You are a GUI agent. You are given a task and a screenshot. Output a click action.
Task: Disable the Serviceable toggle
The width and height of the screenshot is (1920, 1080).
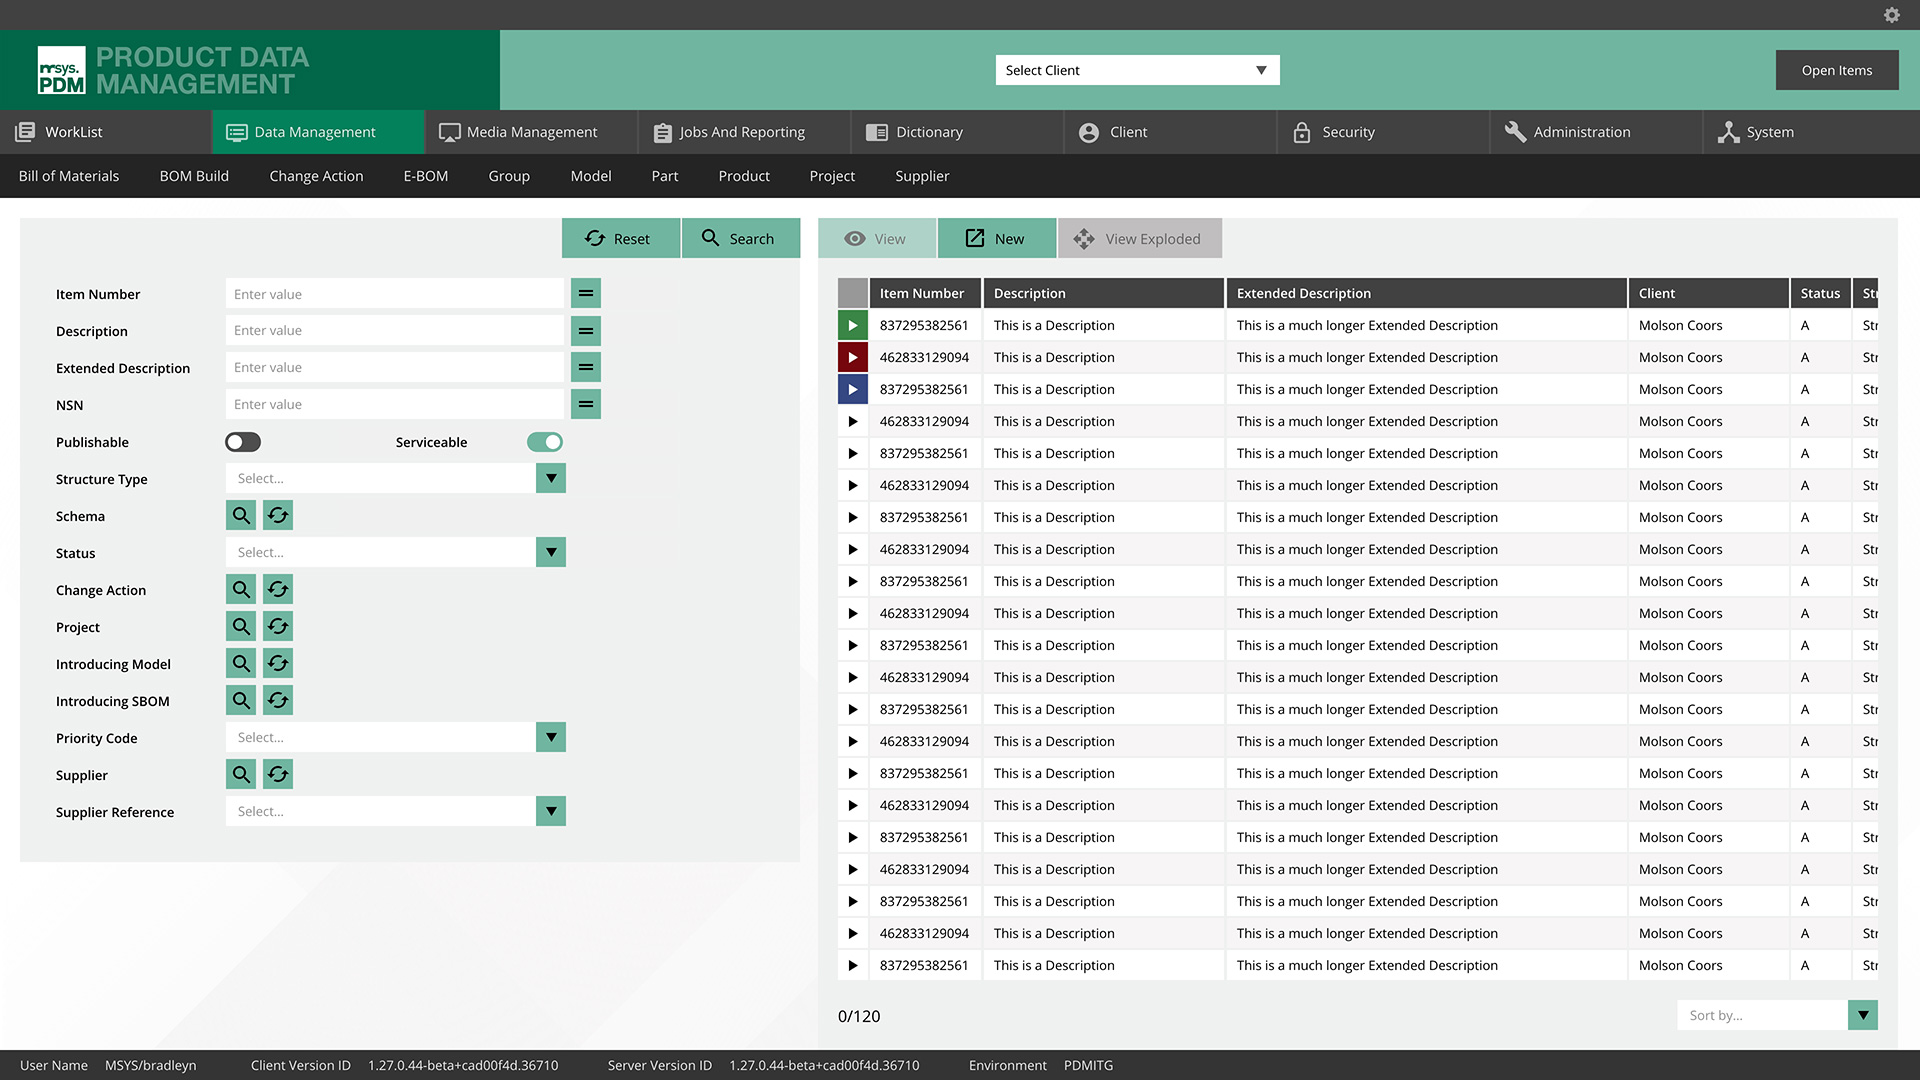tap(545, 442)
